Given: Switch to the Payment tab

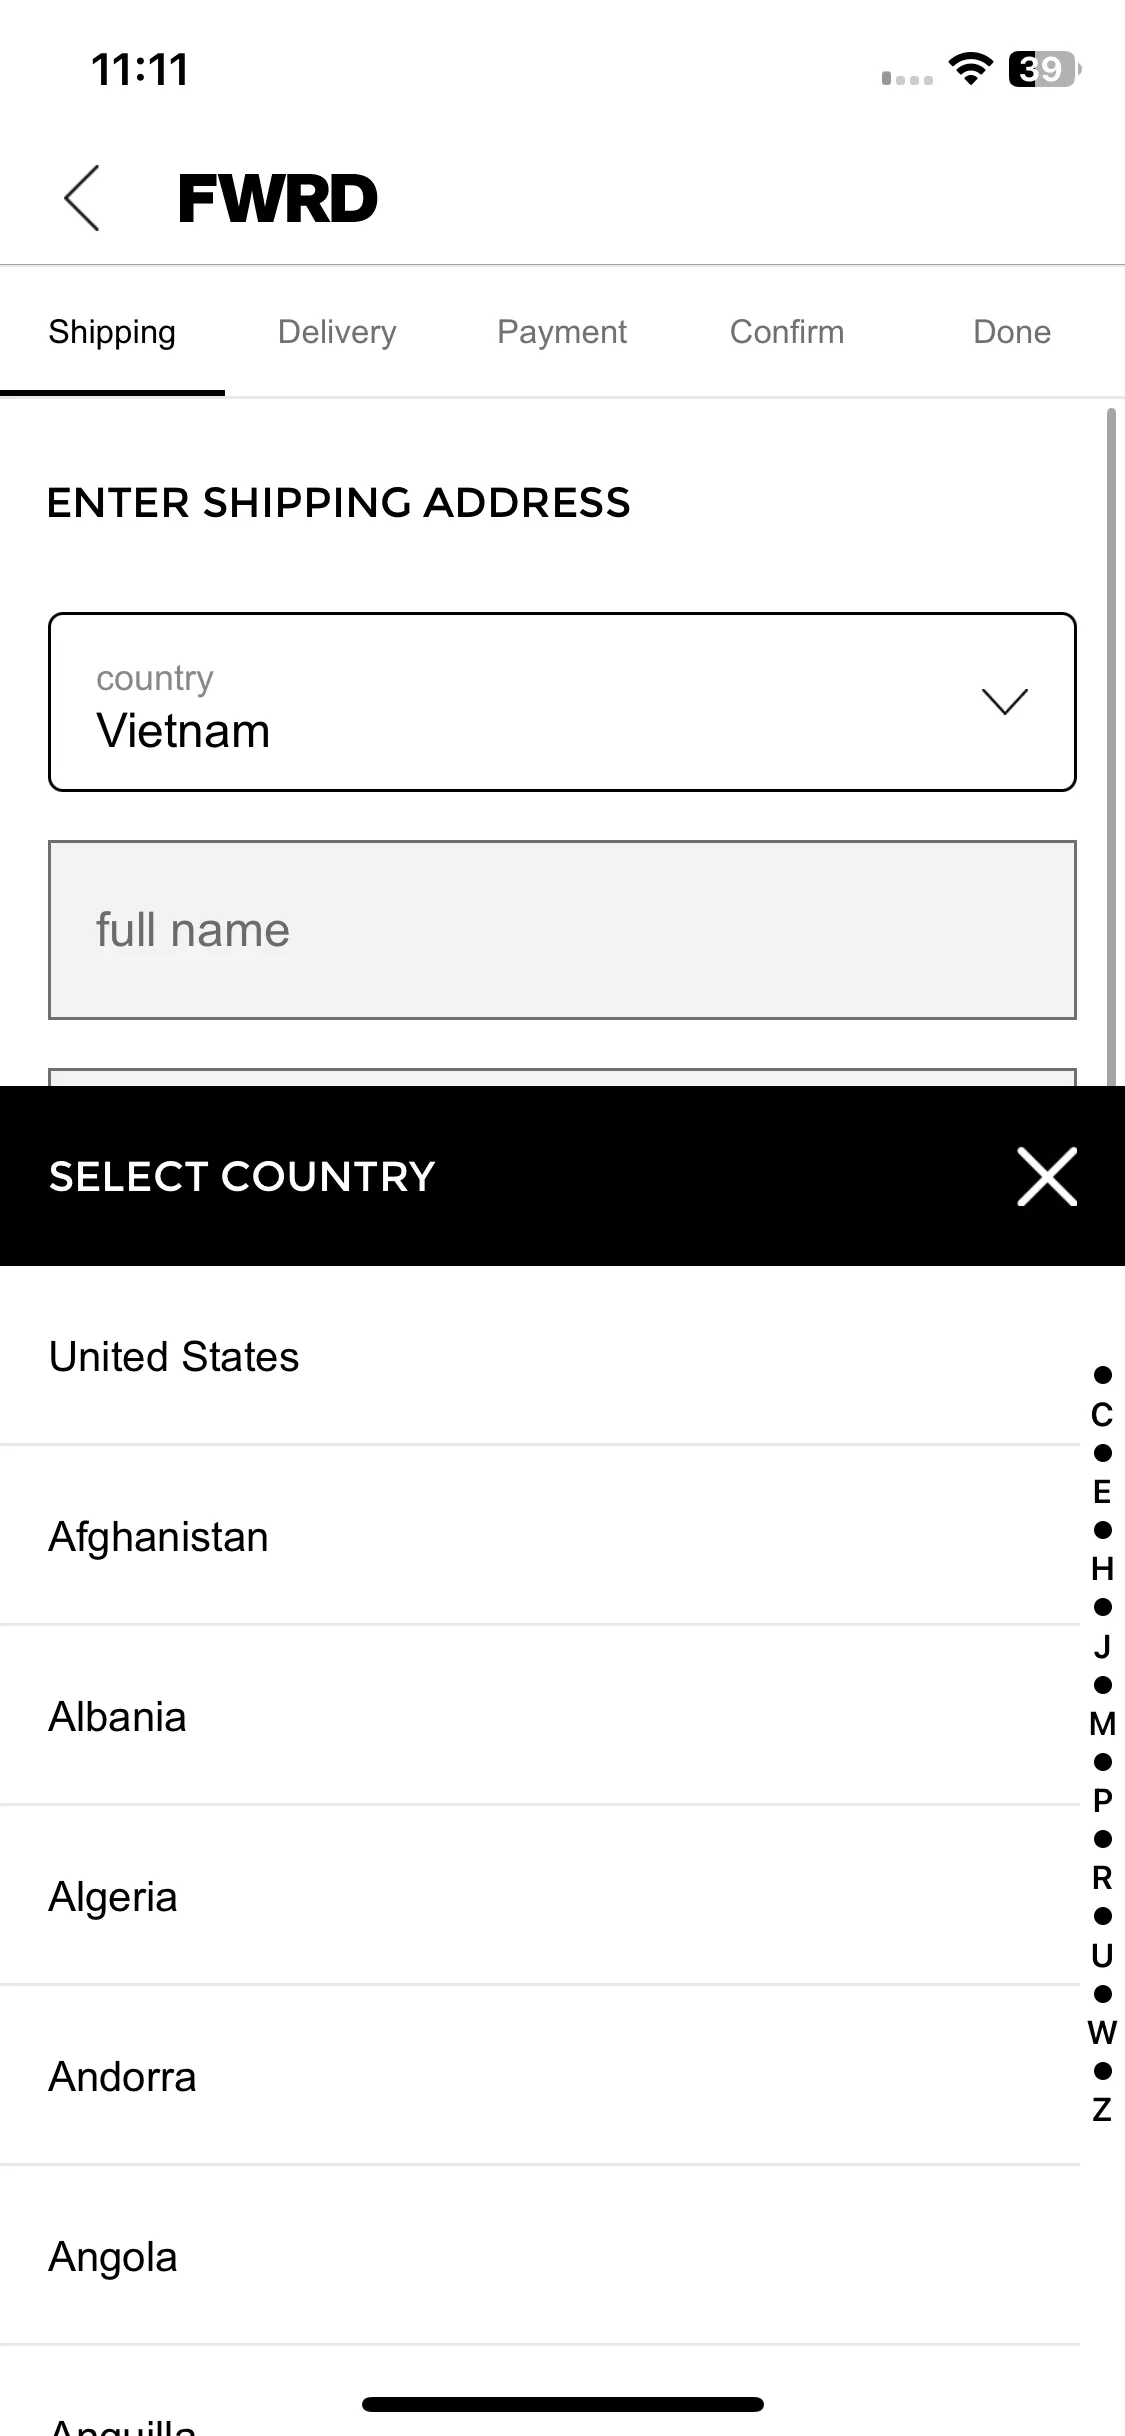Looking at the screenshot, I should click(562, 332).
